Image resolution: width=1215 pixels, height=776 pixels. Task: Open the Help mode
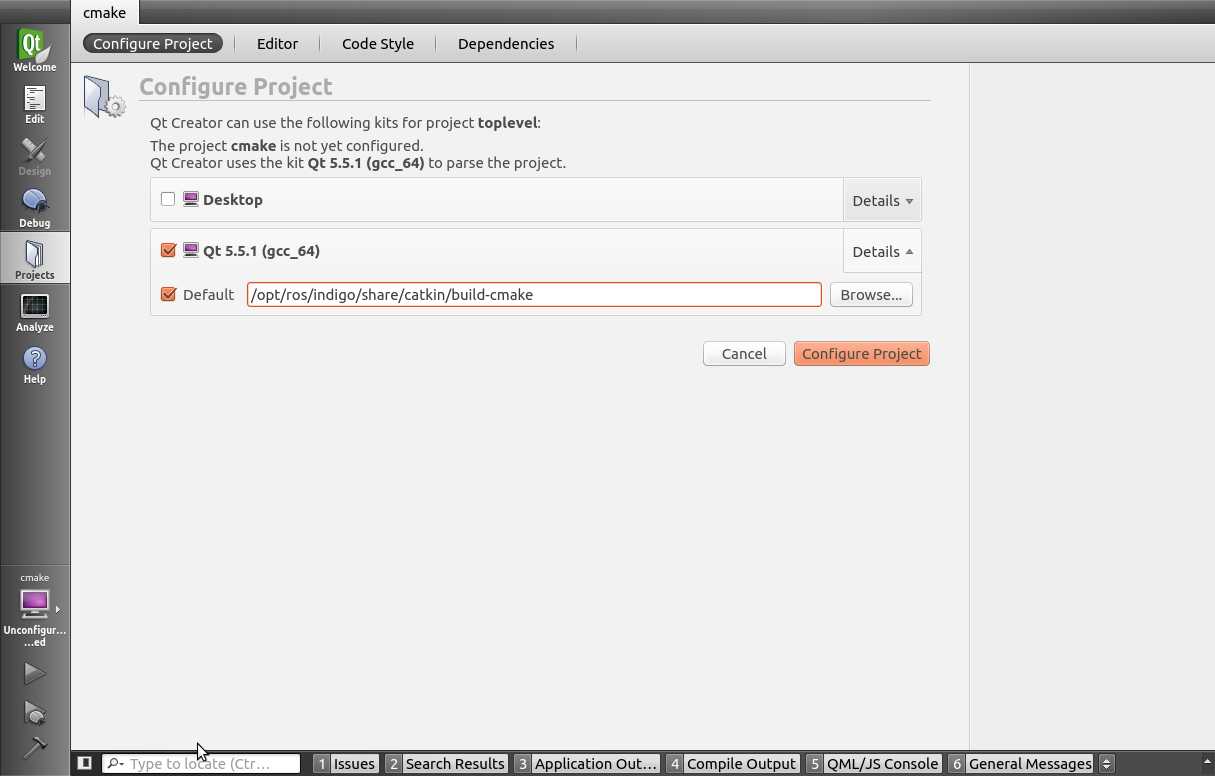34,364
